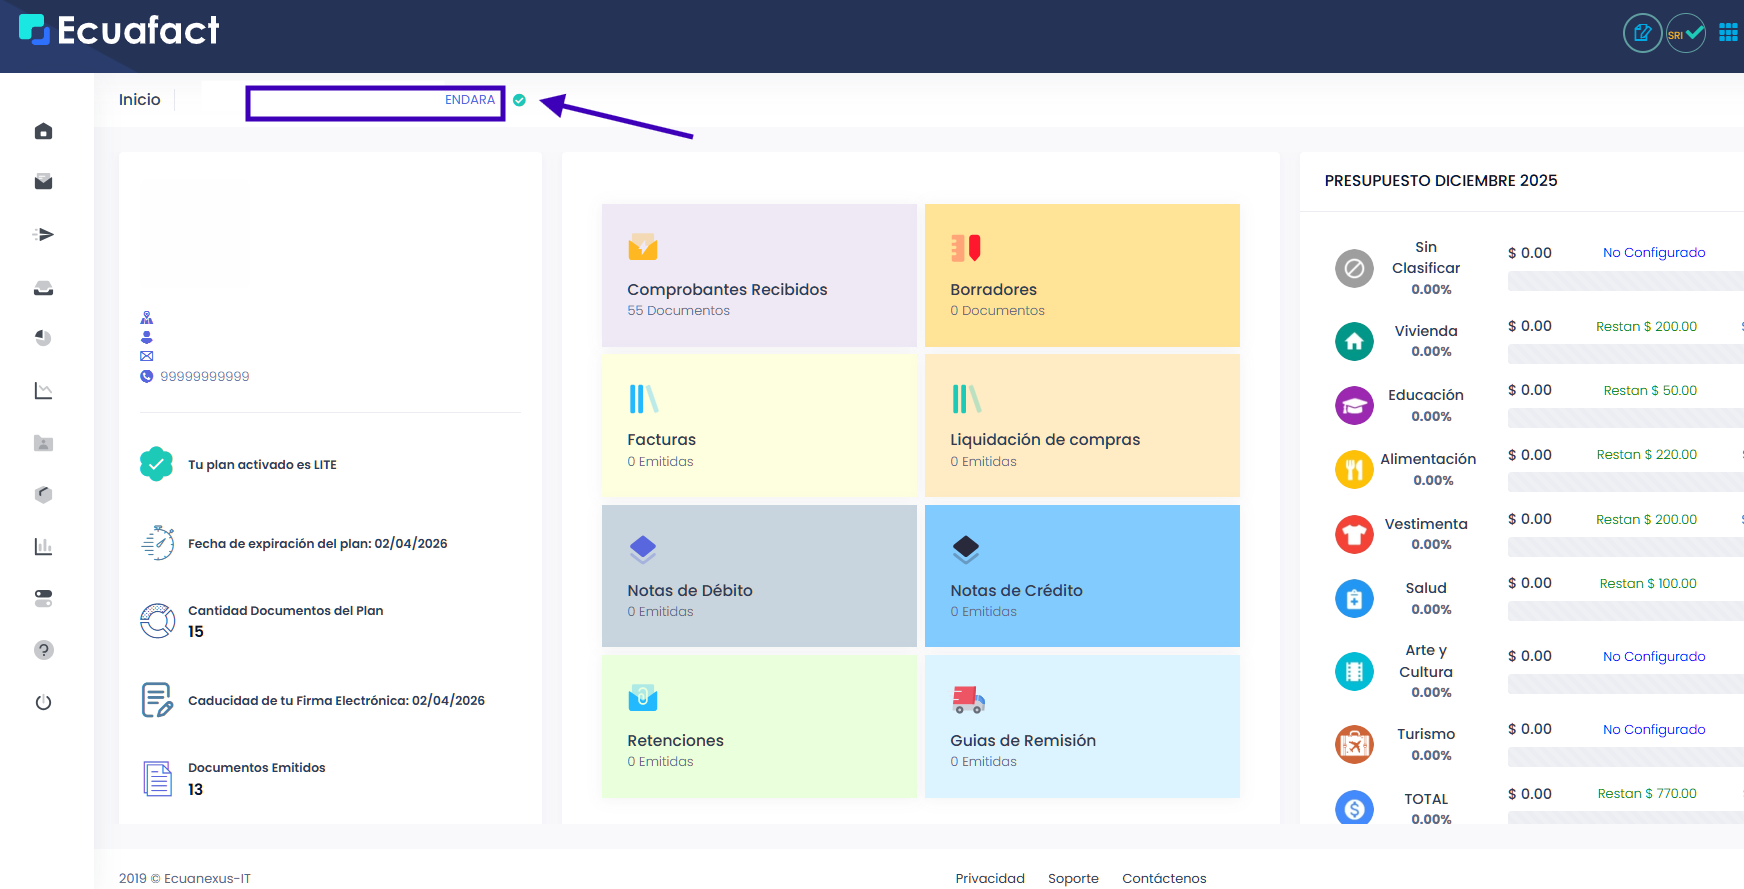Open the Facturas tile
Viewport: 1744px width, 889px height.
point(759,426)
